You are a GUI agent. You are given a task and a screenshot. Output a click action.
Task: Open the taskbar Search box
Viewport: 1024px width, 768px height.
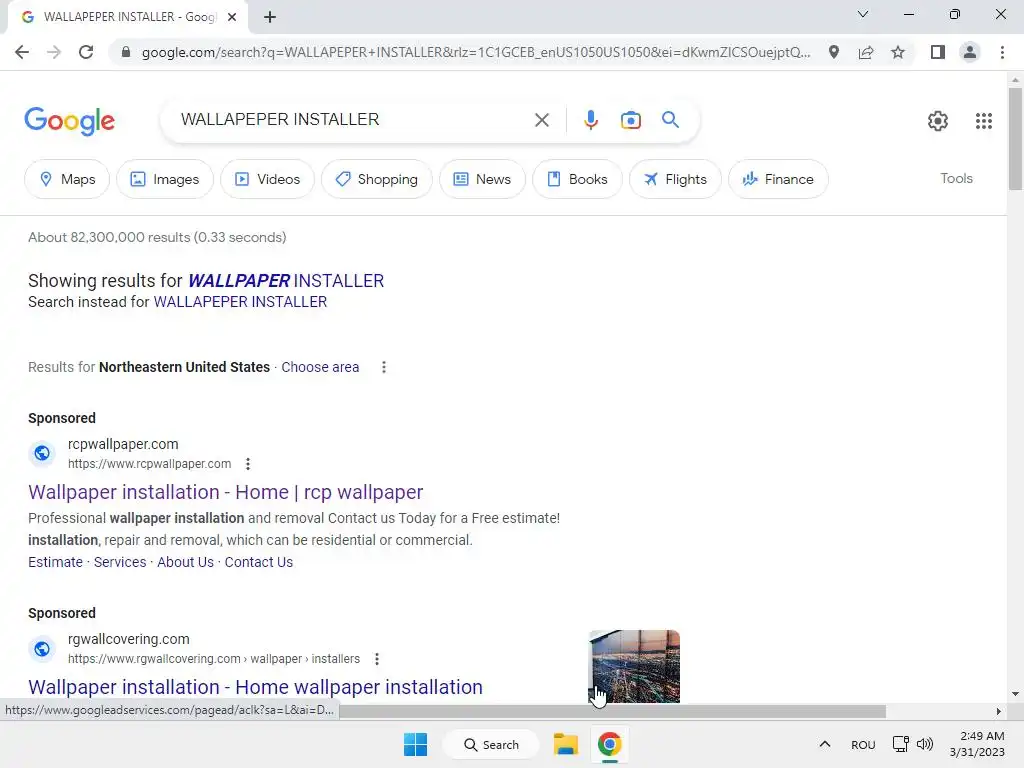(x=491, y=744)
